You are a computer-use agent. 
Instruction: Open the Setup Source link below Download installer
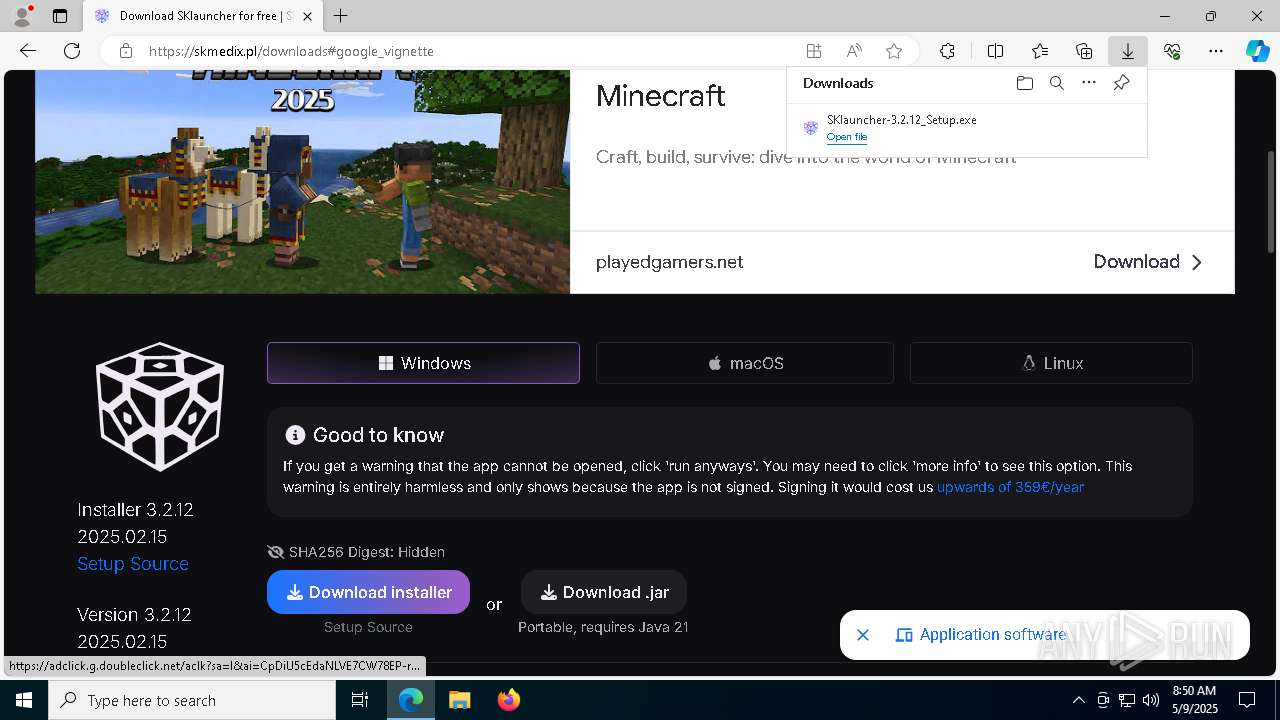368,627
